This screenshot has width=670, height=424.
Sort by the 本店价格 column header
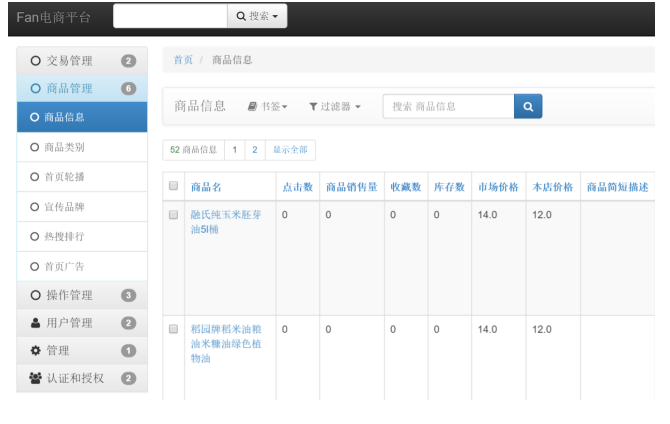pyautogui.click(x=552, y=187)
